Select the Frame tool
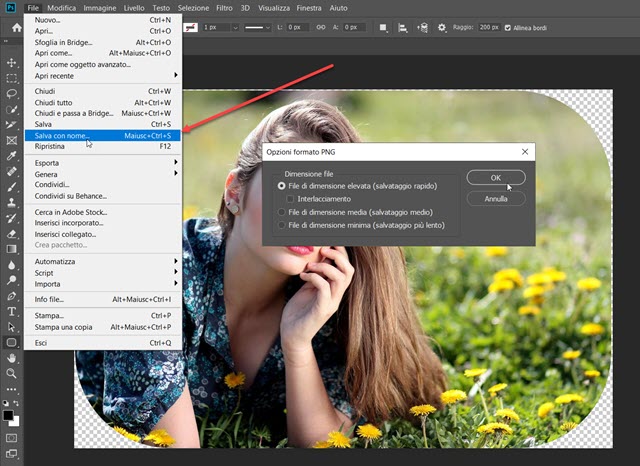This screenshot has height=466, width=640. pyautogui.click(x=11, y=140)
